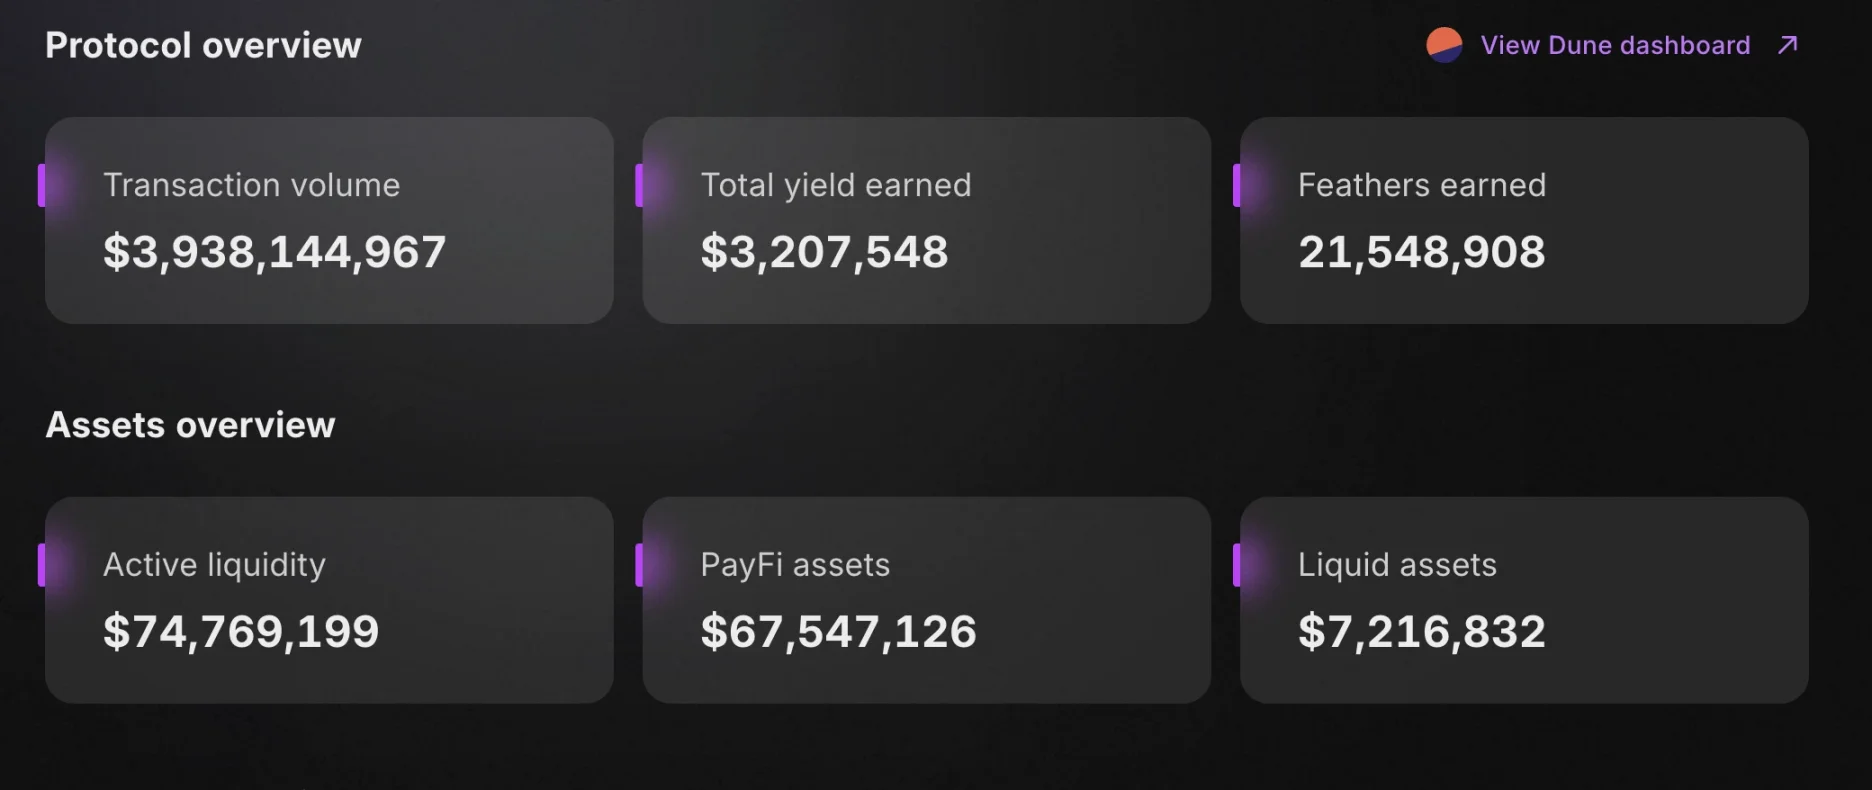This screenshot has width=1872, height=790.
Task: Click the purple accent bar on Total yield earned card
Action: (641, 183)
